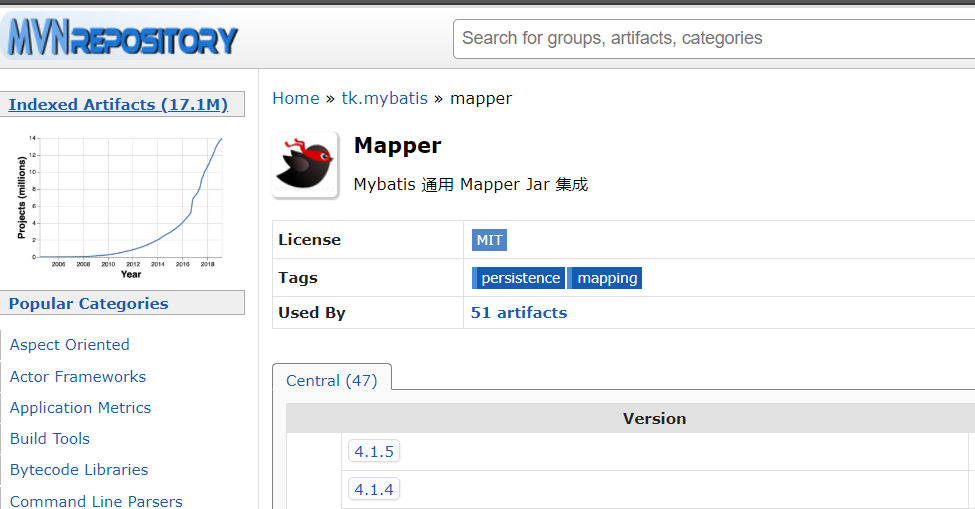Click the Mapper title heading
The width and height of the screenshot is (975, 509).
point(397,145)
